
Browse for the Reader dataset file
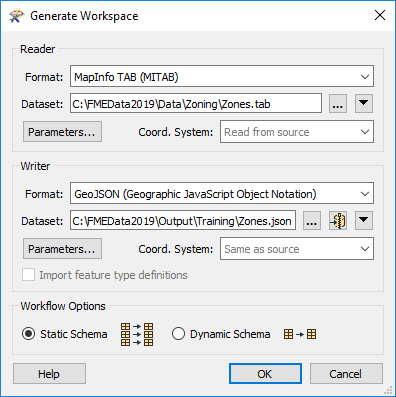click(x=338, y=104)
